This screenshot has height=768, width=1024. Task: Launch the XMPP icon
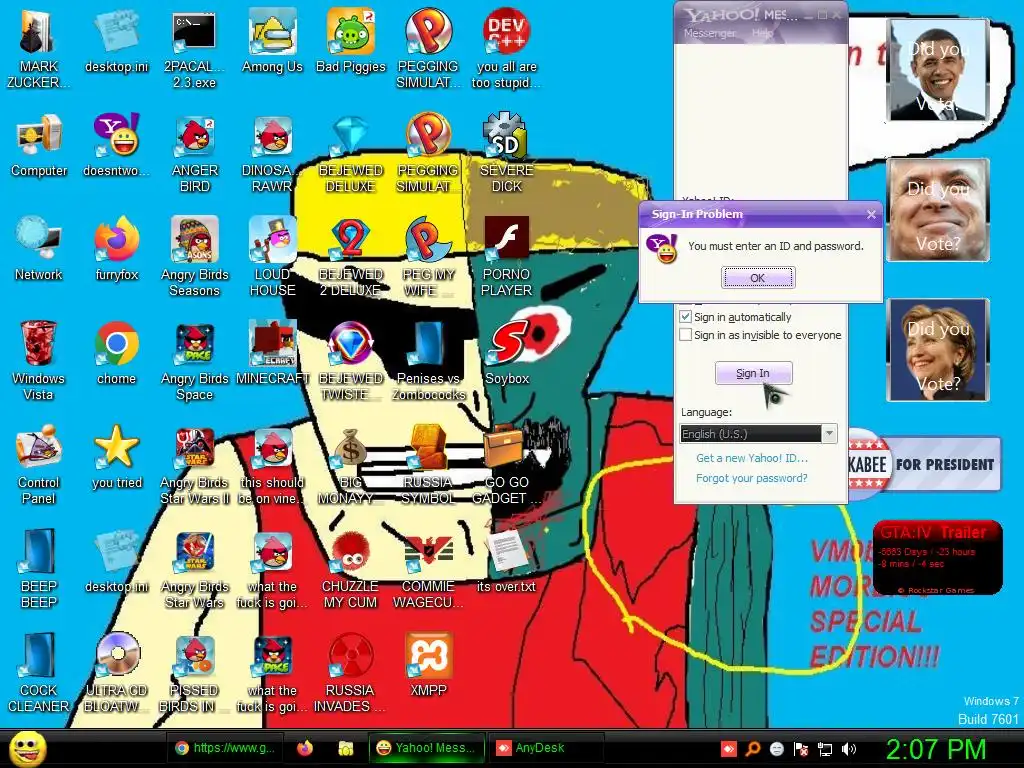point(428,664)
